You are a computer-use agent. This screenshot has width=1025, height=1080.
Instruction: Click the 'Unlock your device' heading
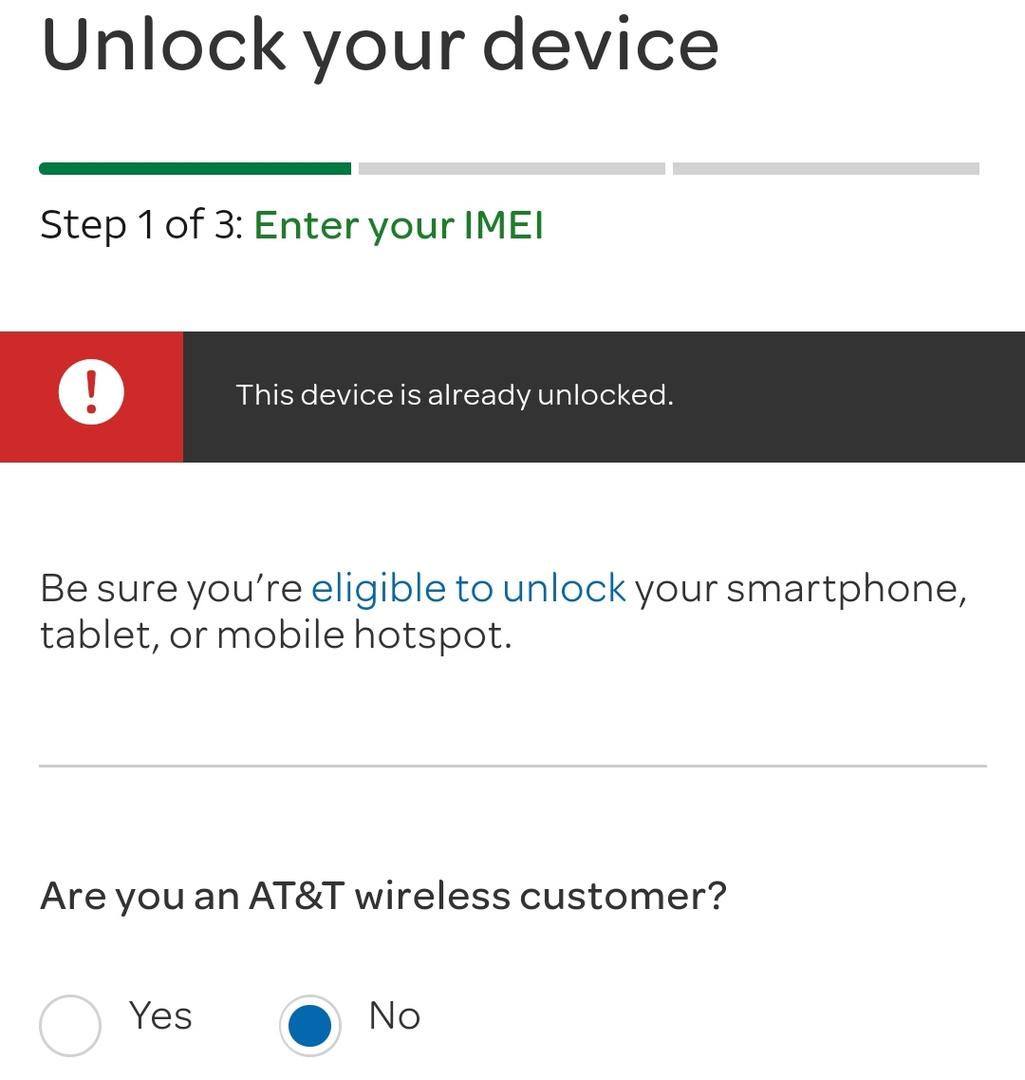[380, 46]
